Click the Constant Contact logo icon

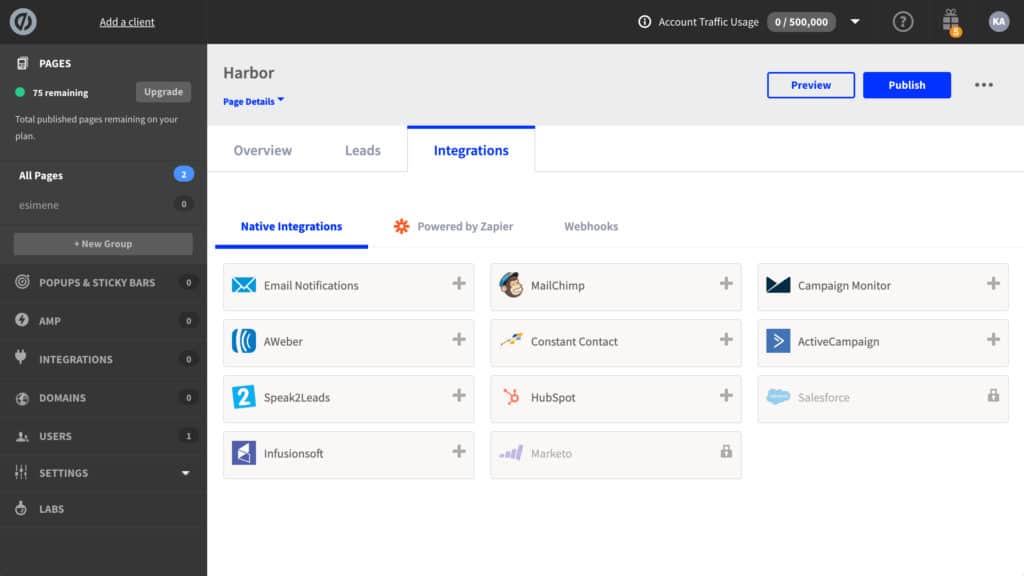511,340
